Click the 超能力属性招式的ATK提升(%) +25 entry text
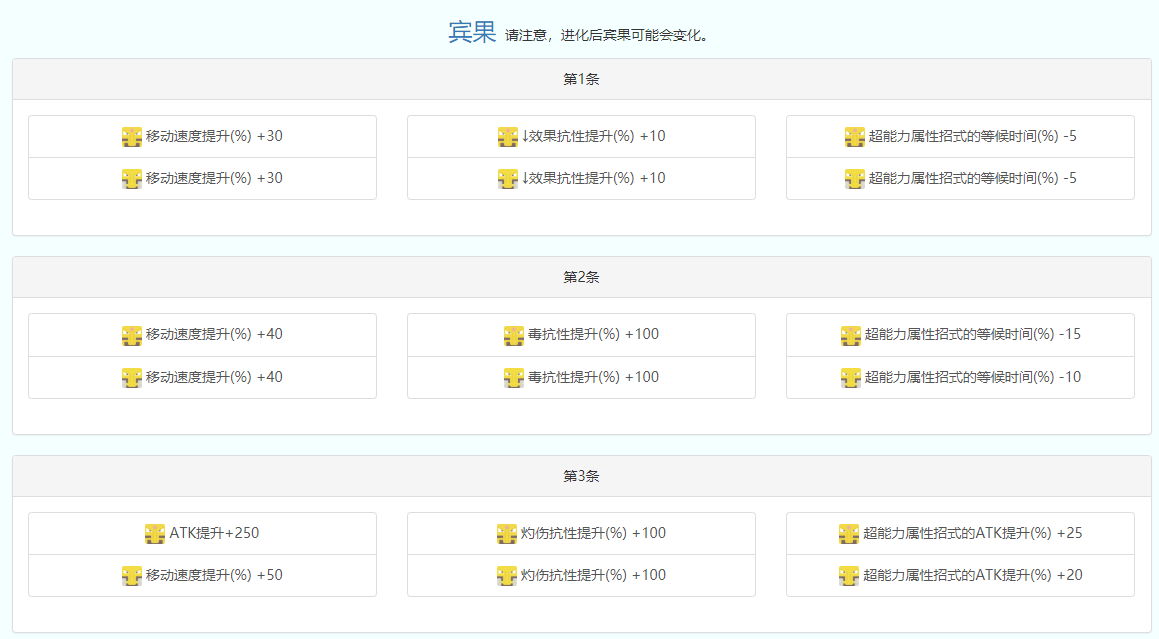 tap(973, 533)
